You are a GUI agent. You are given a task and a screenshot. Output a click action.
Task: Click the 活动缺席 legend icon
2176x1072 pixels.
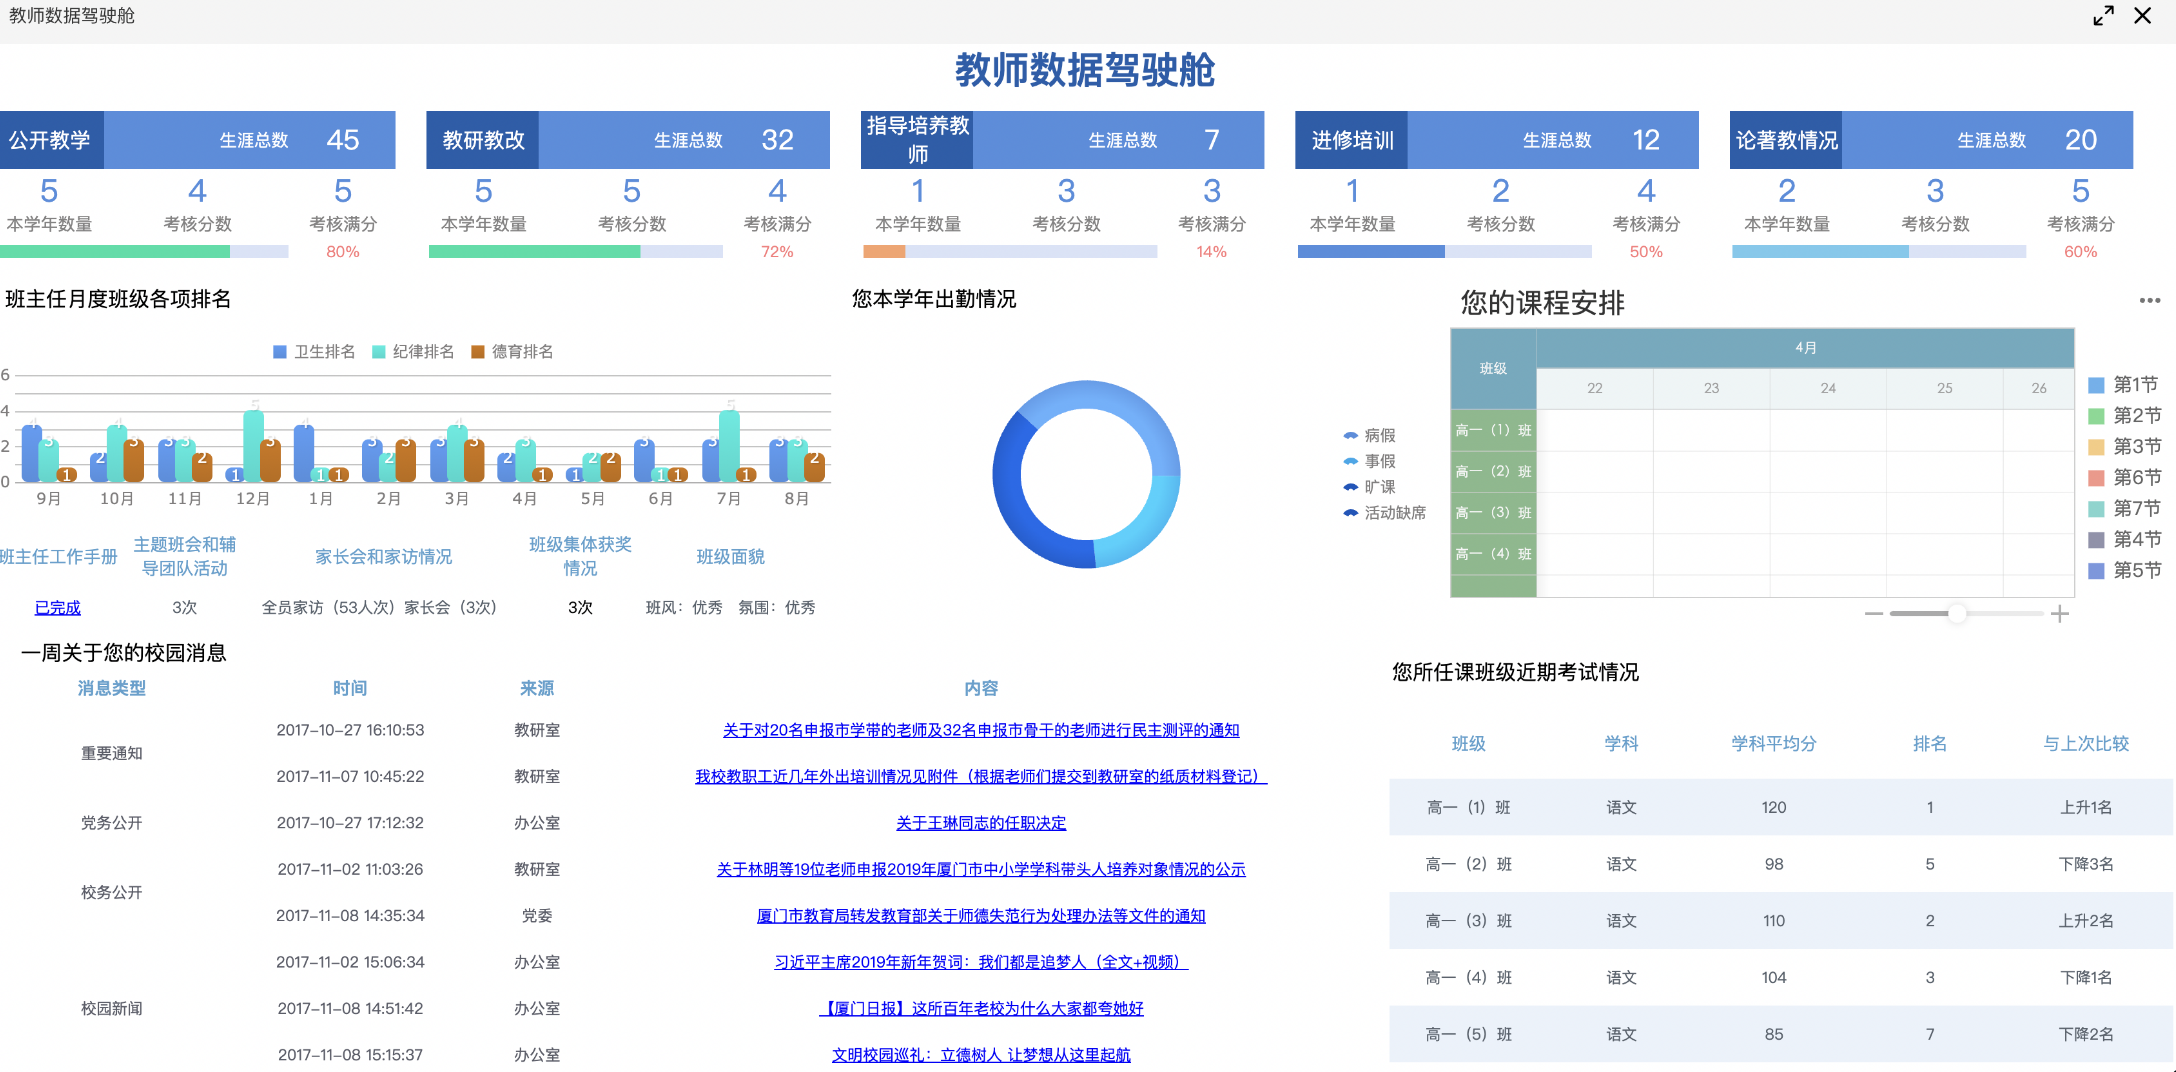click(x=1352, y=512)
